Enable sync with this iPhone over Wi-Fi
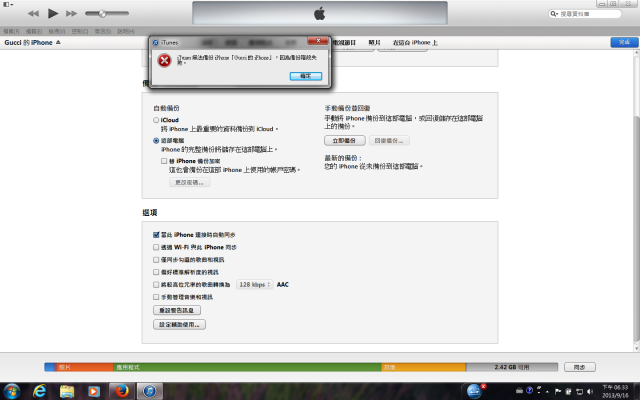 point(156,247)
